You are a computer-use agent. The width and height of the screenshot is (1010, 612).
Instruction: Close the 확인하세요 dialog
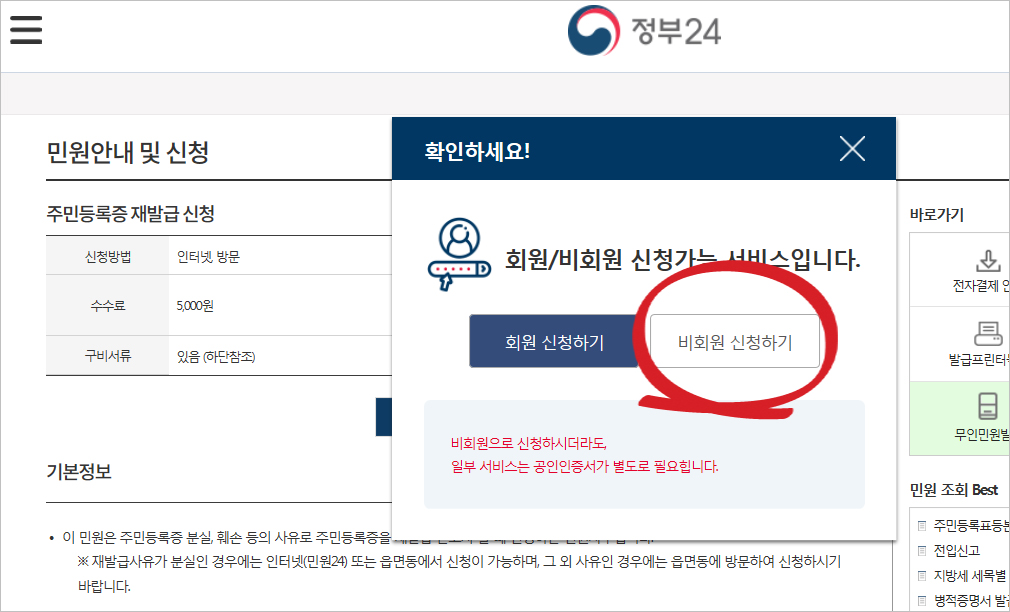852,149
